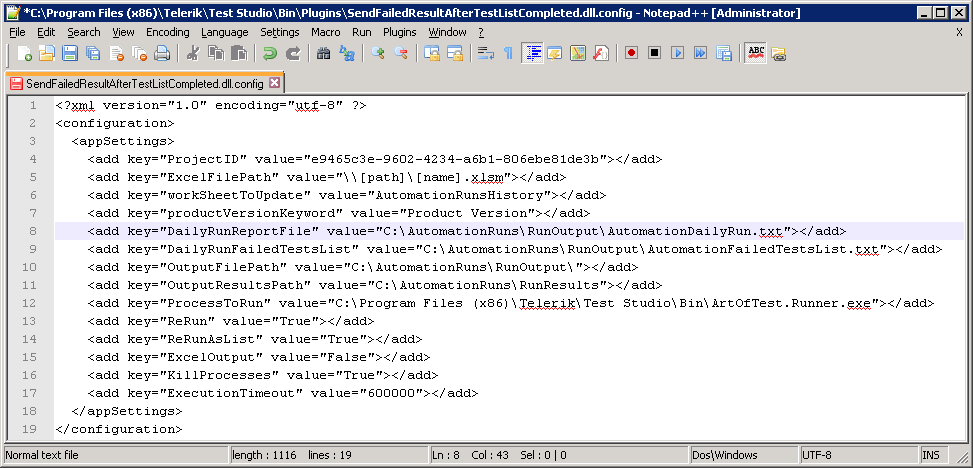Viewport: 973px width, 468px height.
Task: Click the Stop Recording square button
Action: 655,53
